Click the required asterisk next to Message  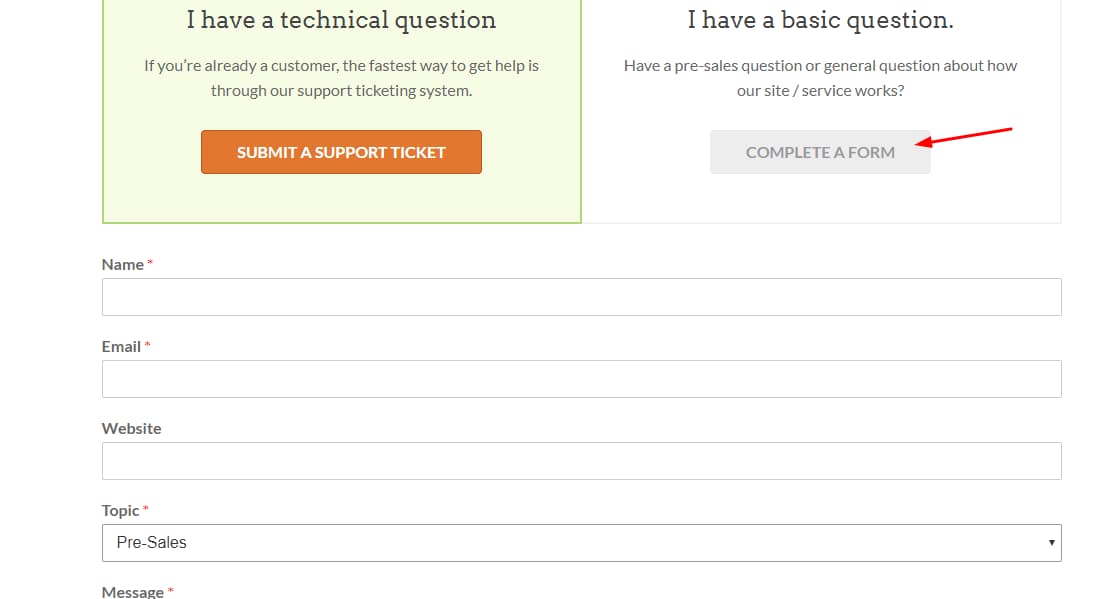coord(170,591)
